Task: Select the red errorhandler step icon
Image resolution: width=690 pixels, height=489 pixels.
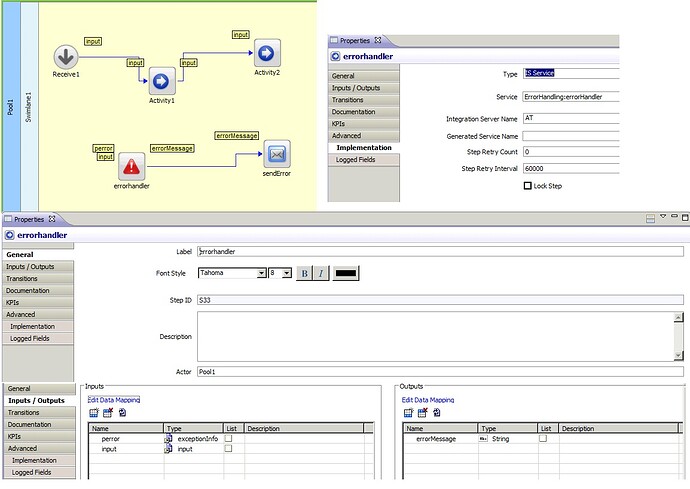Action: (x=132, y=166)
